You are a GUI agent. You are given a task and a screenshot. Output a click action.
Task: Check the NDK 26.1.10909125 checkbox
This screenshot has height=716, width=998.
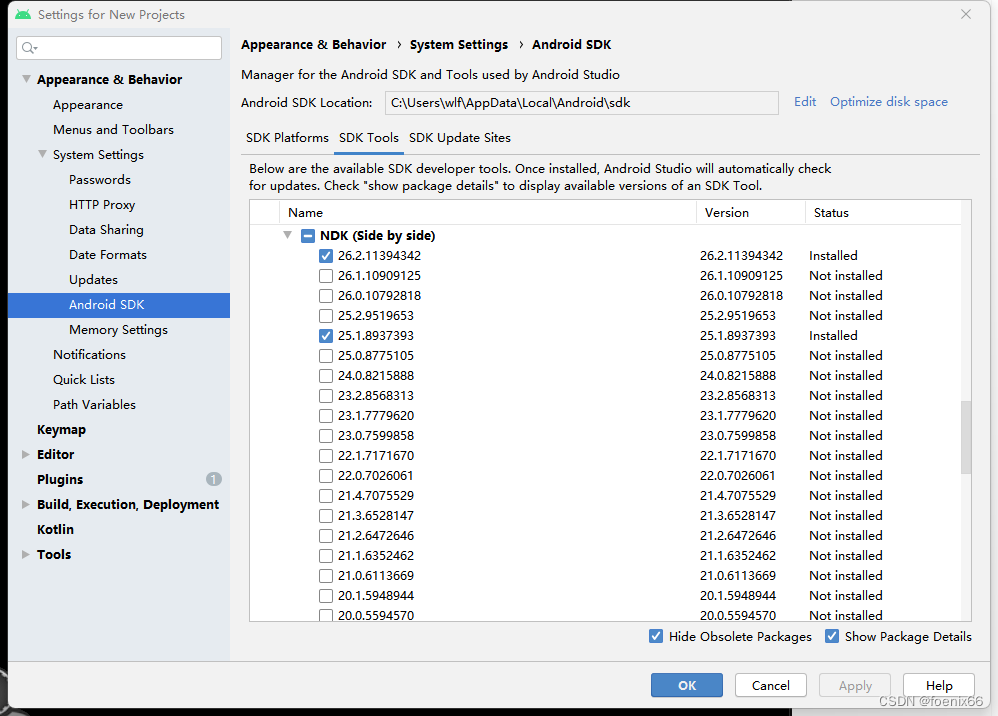[325, 275]
